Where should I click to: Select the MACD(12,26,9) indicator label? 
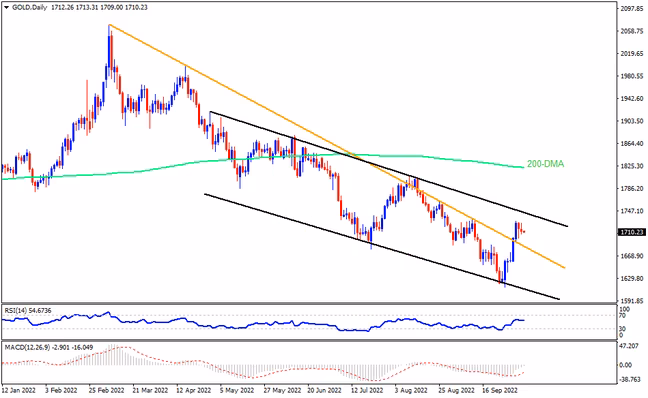pos(27,347)
